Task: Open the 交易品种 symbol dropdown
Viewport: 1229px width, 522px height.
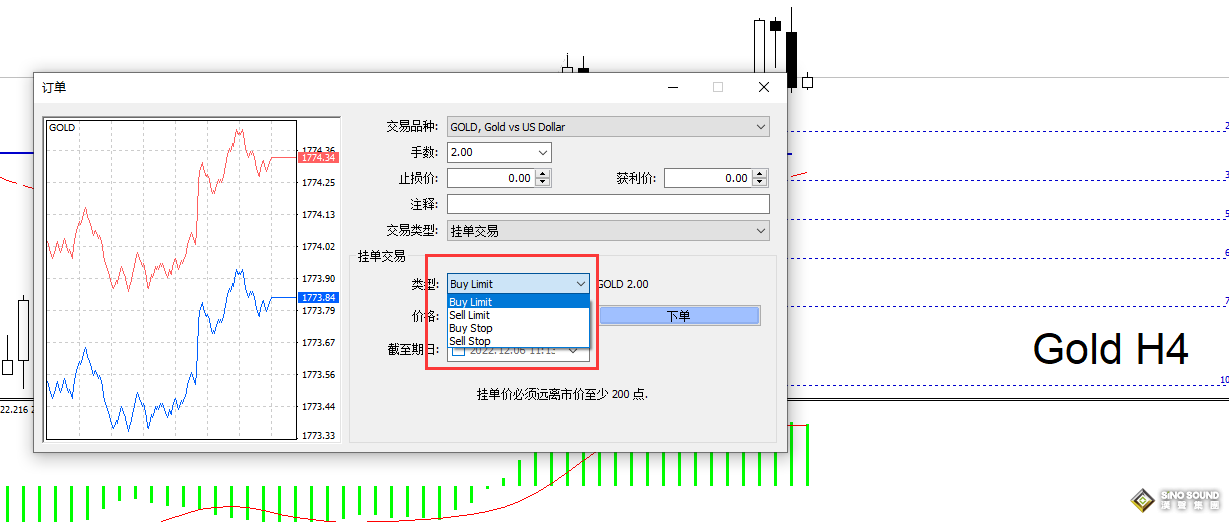Action: point(608,127)
